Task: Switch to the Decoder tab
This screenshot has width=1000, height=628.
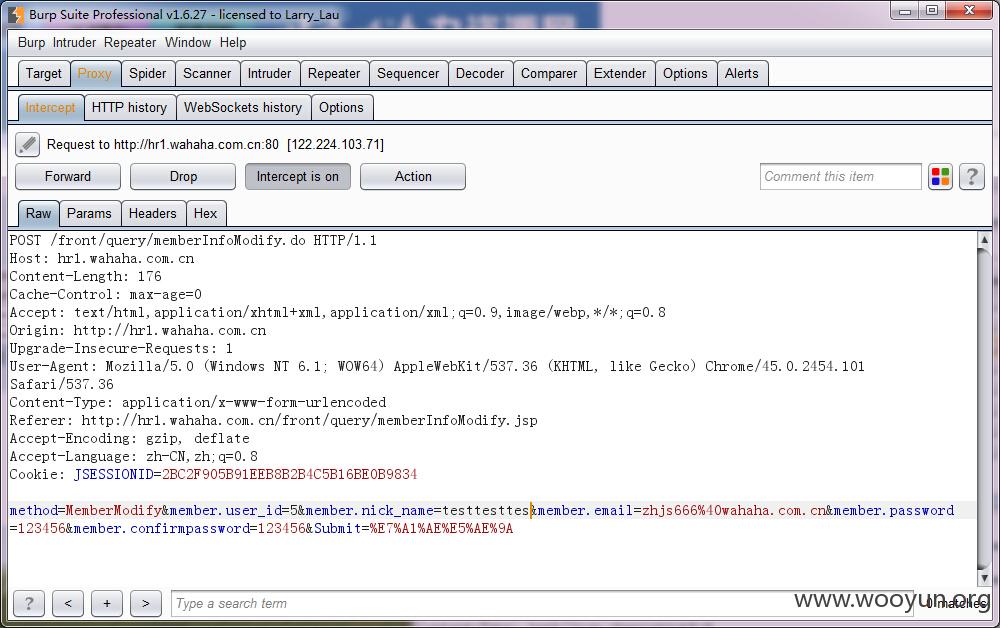Action: [x=480, y=73]
